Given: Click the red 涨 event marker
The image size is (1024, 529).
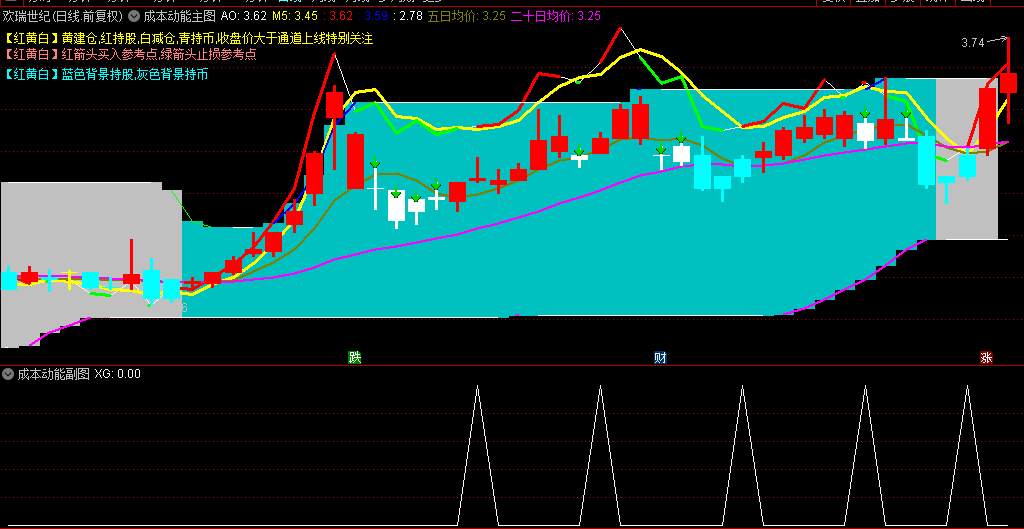Looking at the screenshot, I should 986,357.
